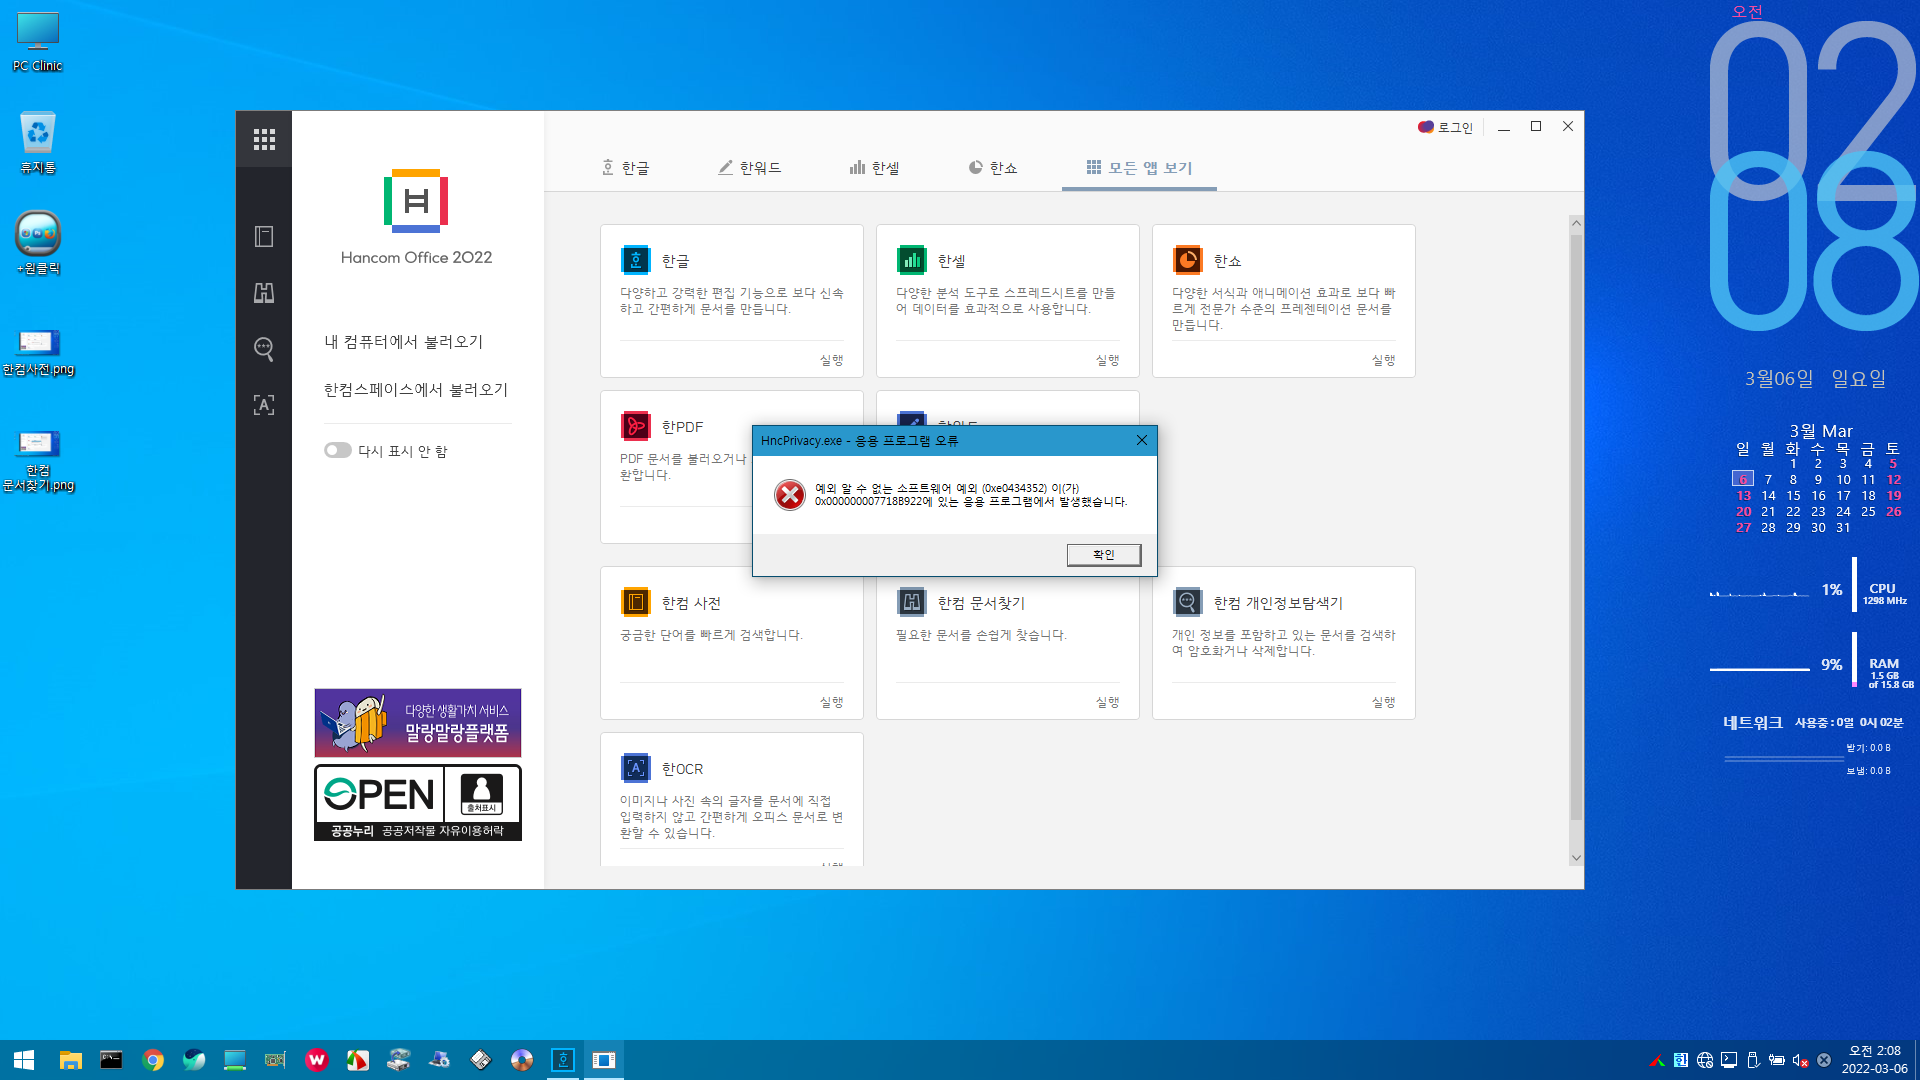Click the 한PDF app icon in its card
This screenshot has width=1920, height=1080.
pos(636,426)
